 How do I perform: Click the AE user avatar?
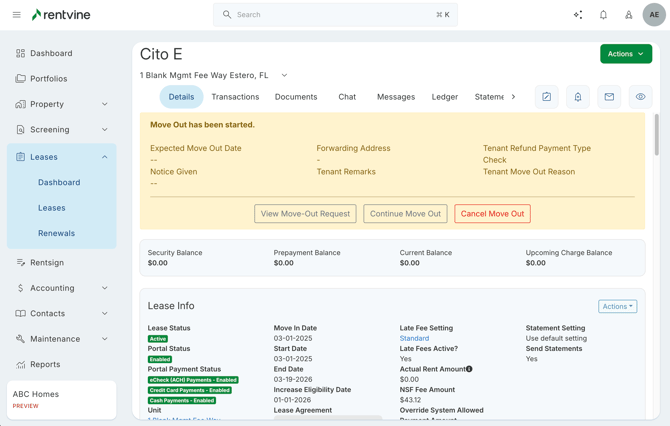click(x=654, y=15)
